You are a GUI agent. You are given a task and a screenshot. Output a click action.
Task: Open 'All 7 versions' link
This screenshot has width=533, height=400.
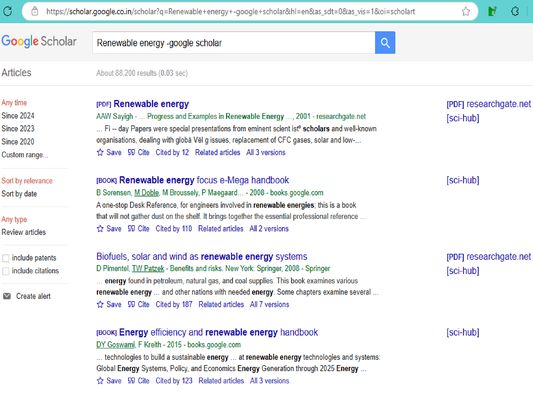click(x=269, y=304)
